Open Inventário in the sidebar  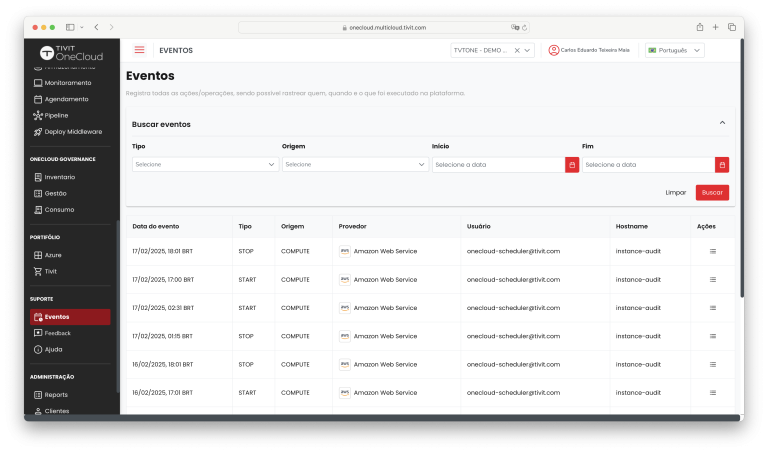60,177
